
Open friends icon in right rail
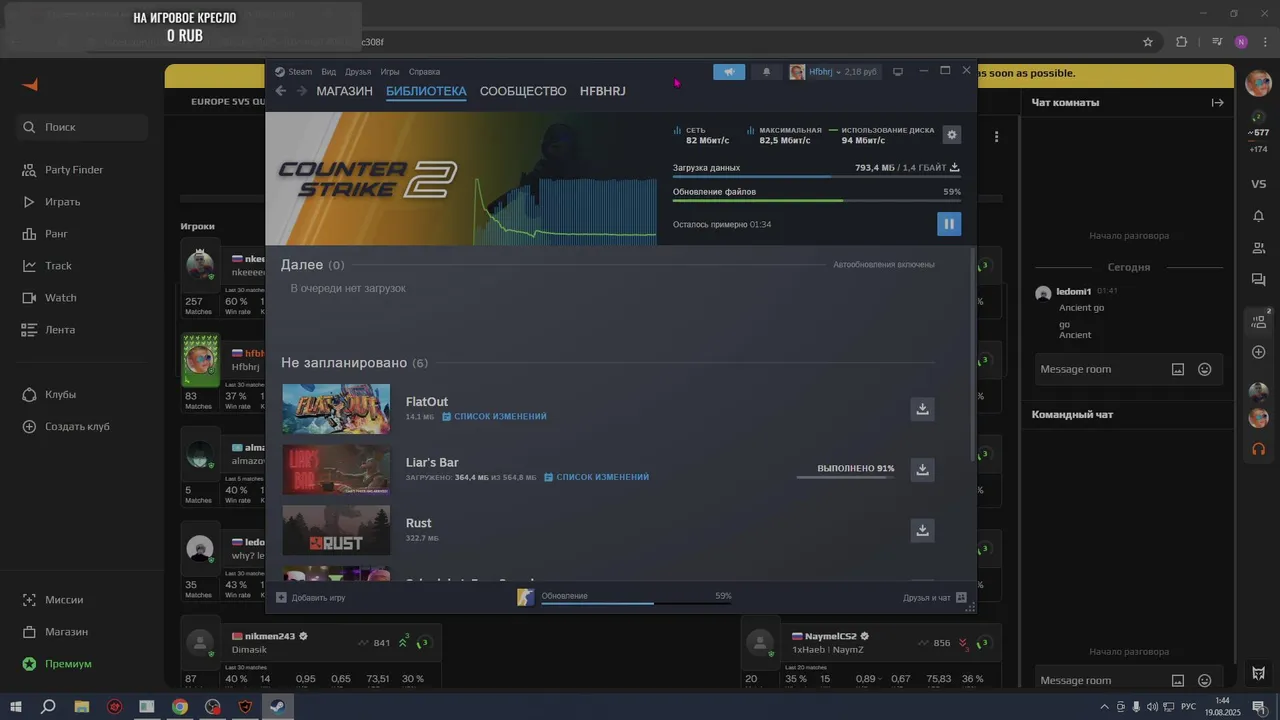tap(1259, 248)
